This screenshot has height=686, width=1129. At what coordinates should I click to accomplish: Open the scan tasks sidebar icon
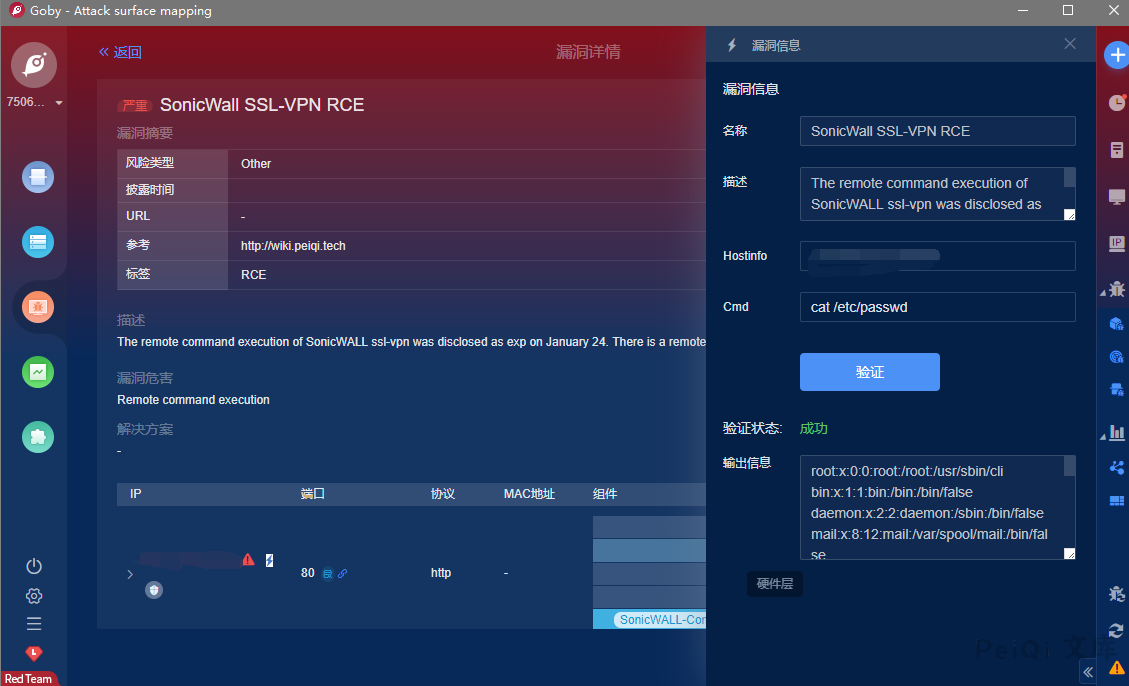38,178
